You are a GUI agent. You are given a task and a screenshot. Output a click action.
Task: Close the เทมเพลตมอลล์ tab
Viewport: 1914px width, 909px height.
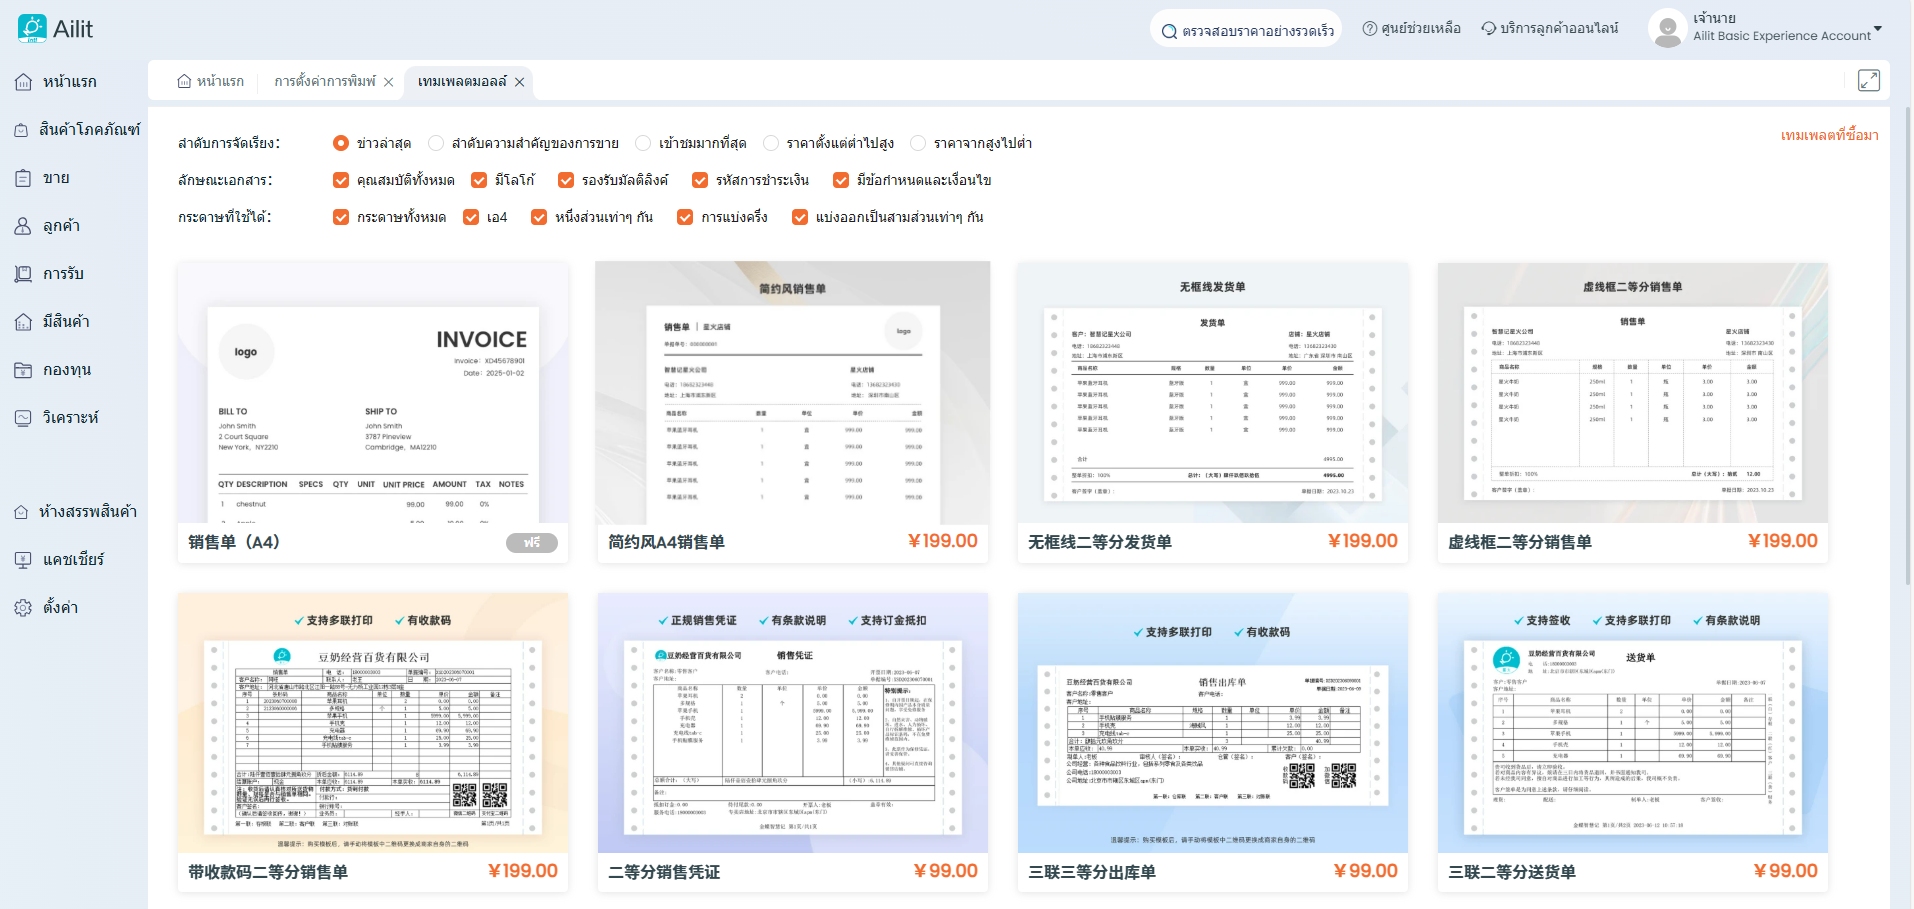(x=520, y=82)
